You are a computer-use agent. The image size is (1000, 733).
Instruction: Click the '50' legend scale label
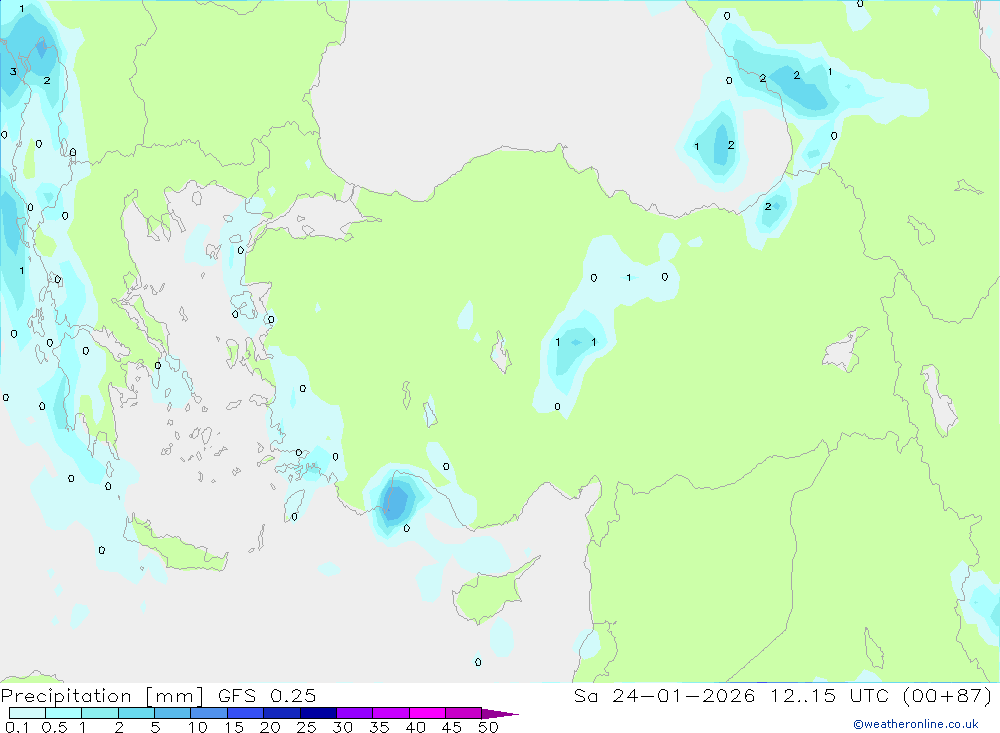tap(489, 727)
